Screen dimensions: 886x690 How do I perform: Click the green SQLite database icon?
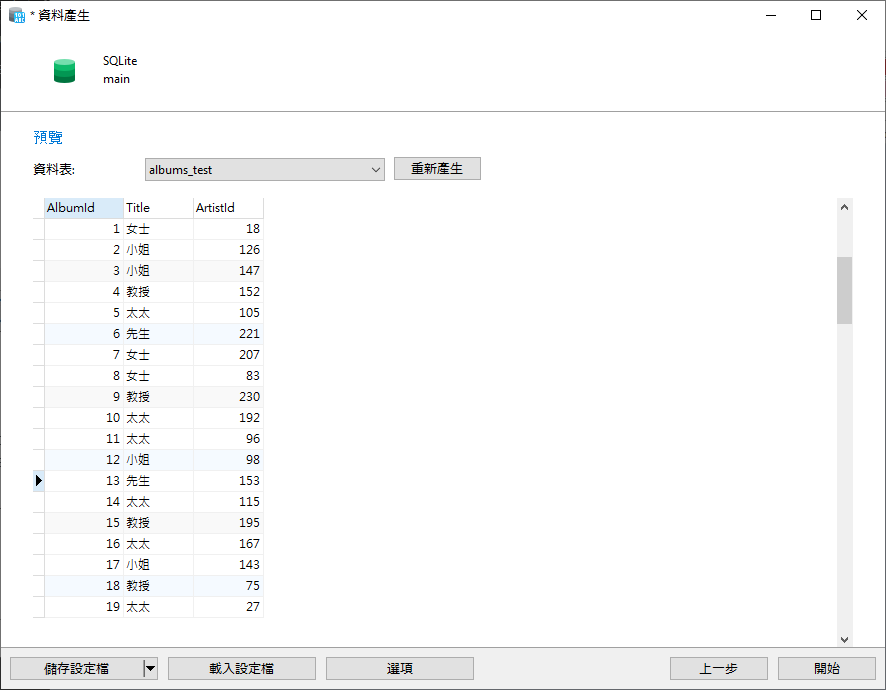64,70
